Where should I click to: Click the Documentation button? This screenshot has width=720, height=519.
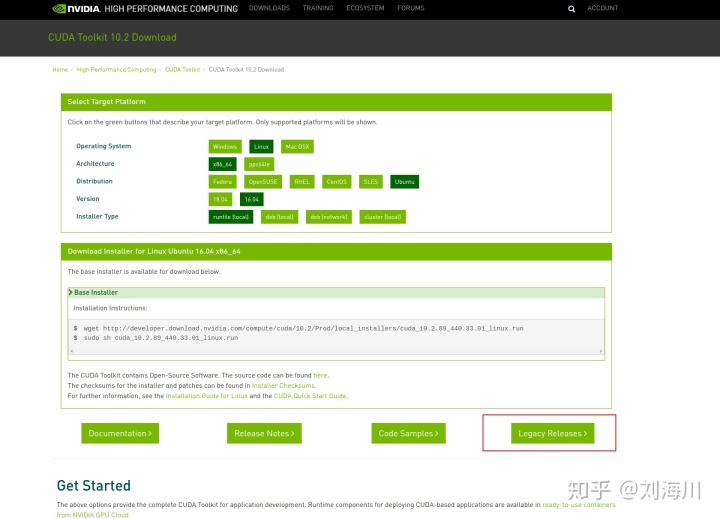coord(120,433)
